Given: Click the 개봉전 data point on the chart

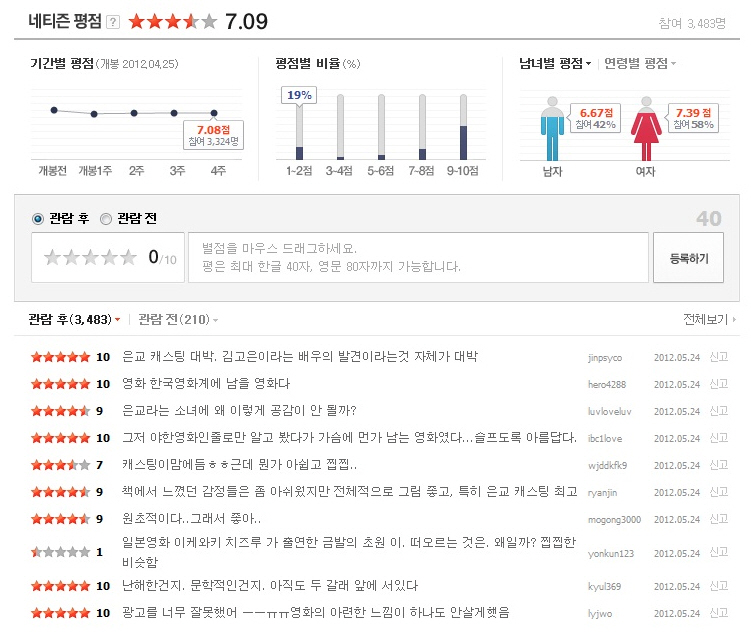Looking at the screenshot, I should pyautogui.click(x=54, y=110).
